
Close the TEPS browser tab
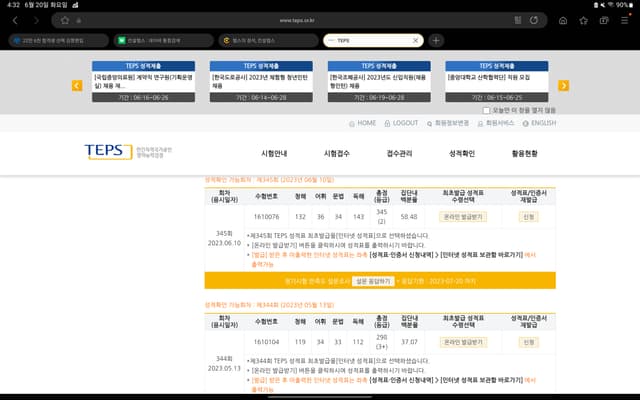pos(415,40)
